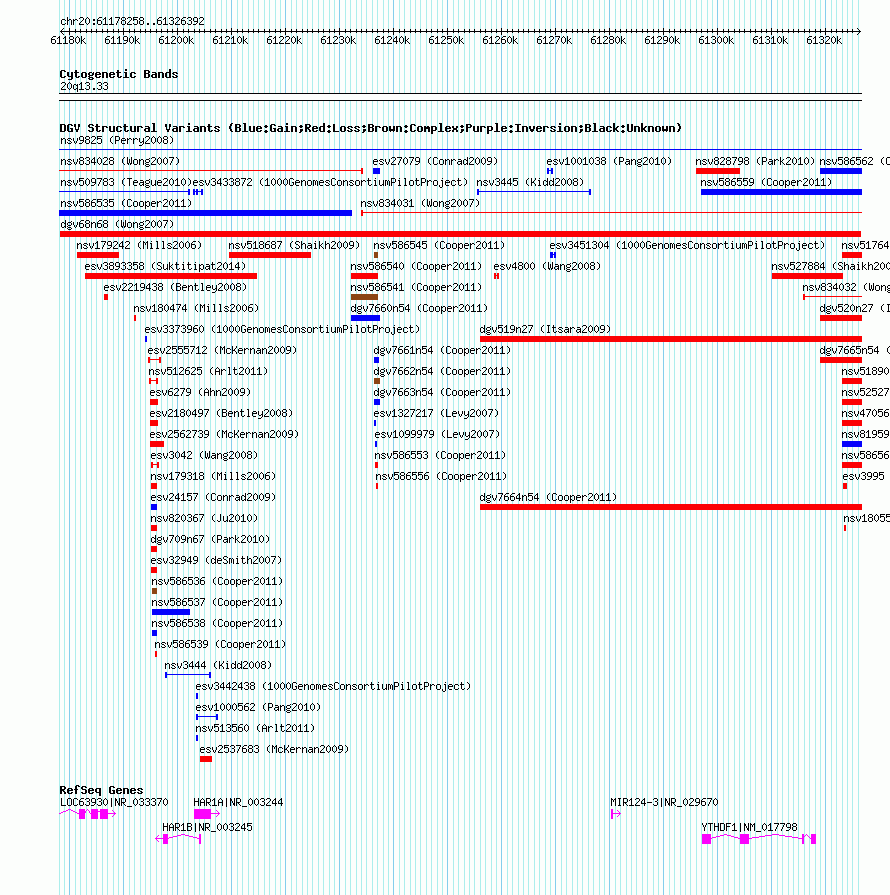Click red bar under nsv179242 (Mills2006)
The height and width of the screenshot is (895, 890).
98,255
